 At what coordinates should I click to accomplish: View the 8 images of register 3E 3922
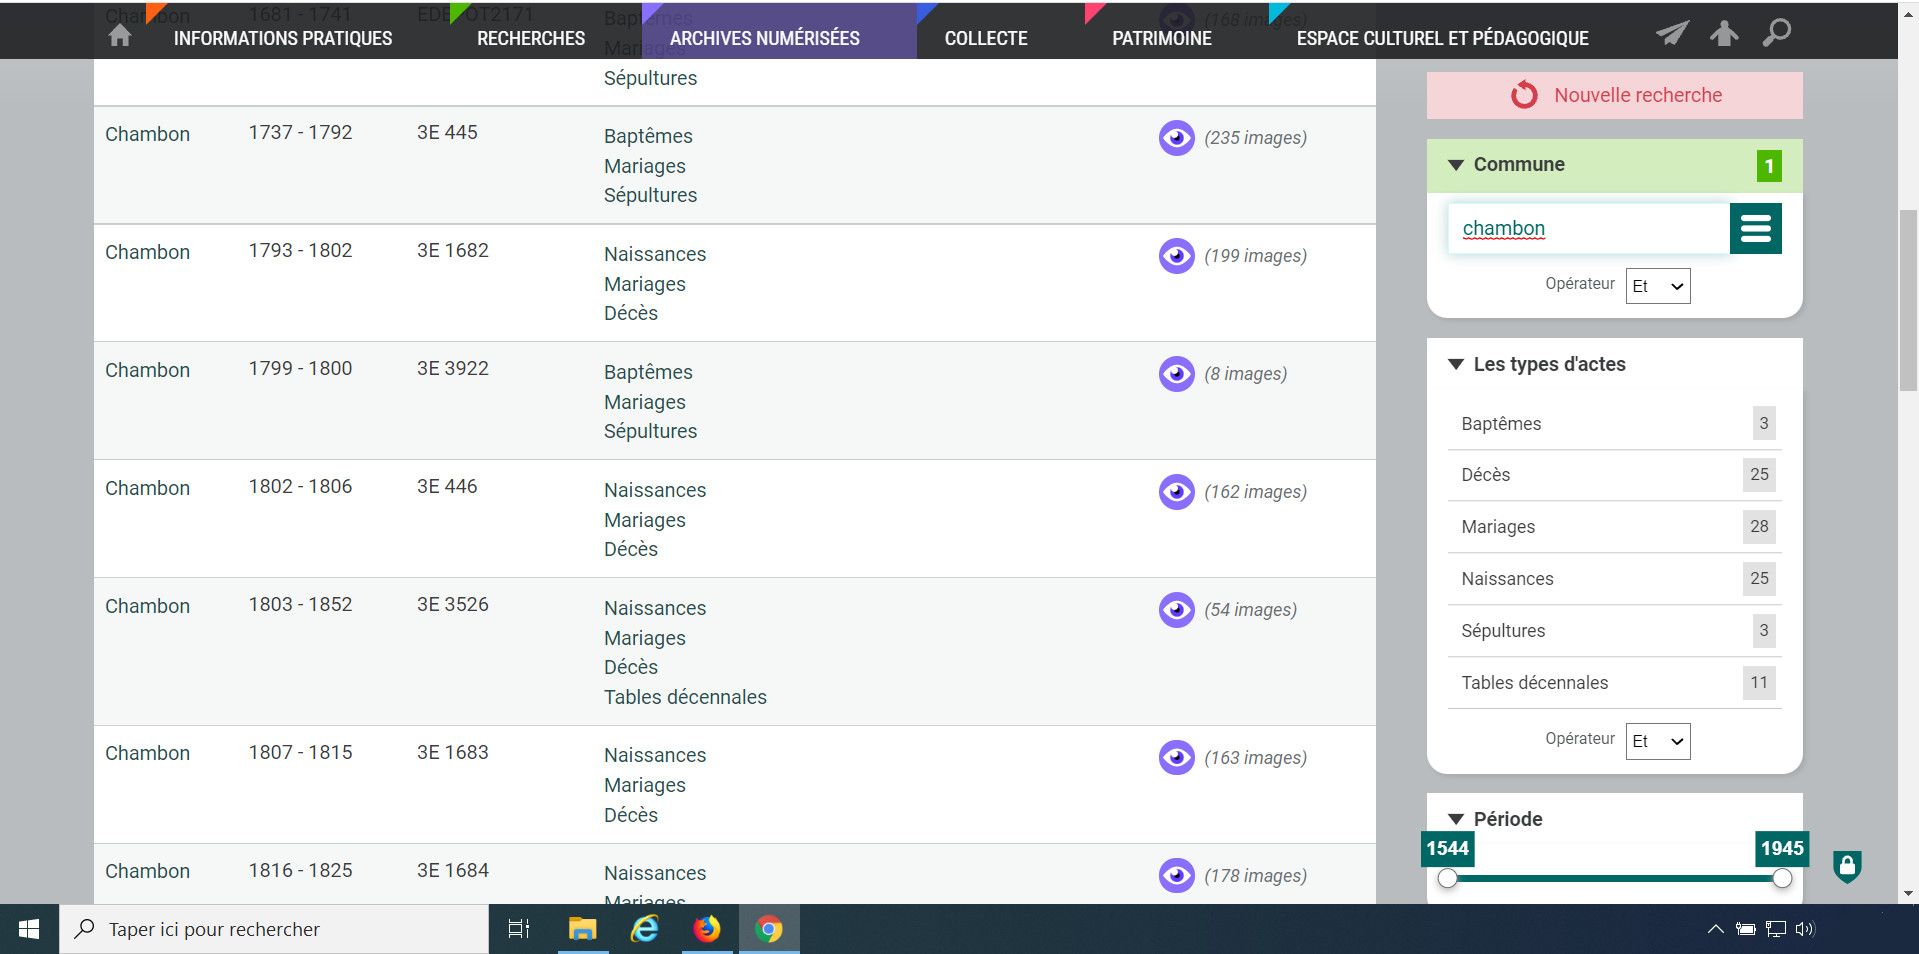click(1176, 374)
